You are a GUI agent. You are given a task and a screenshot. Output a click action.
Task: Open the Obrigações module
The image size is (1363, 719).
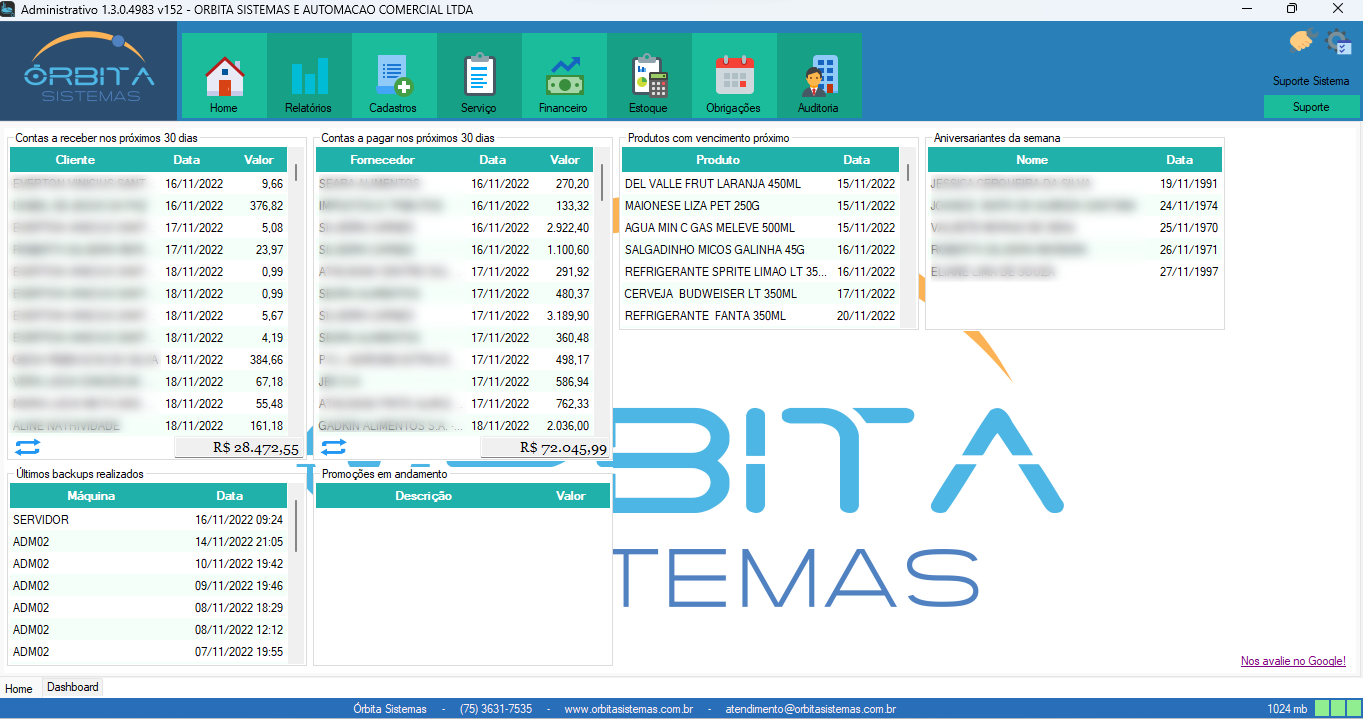(x=733, y=75)
